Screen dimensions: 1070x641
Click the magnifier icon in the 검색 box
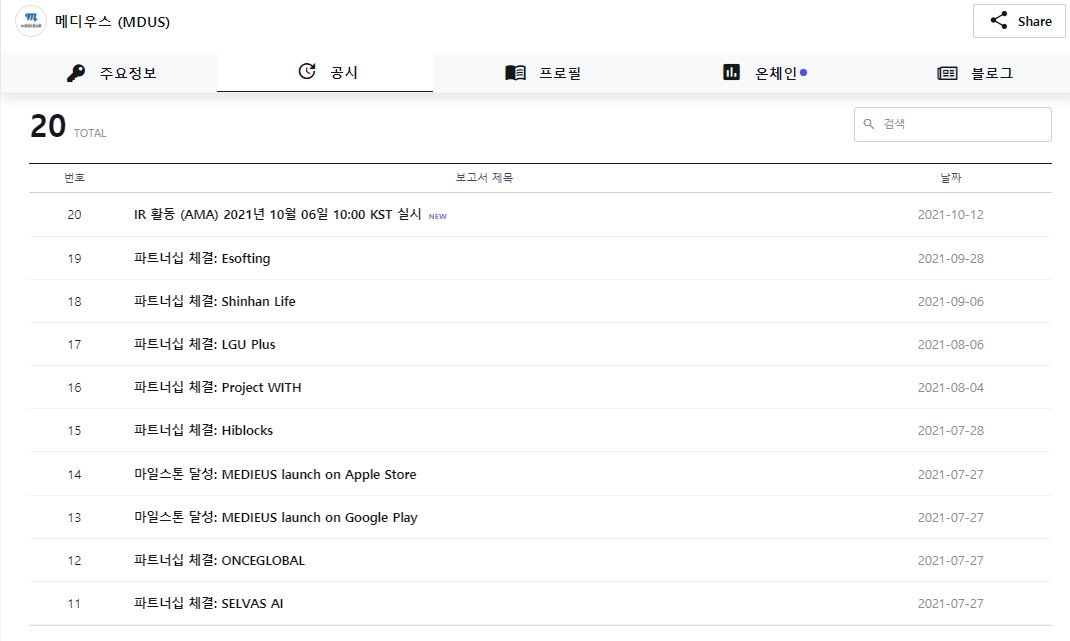(869, 124)
